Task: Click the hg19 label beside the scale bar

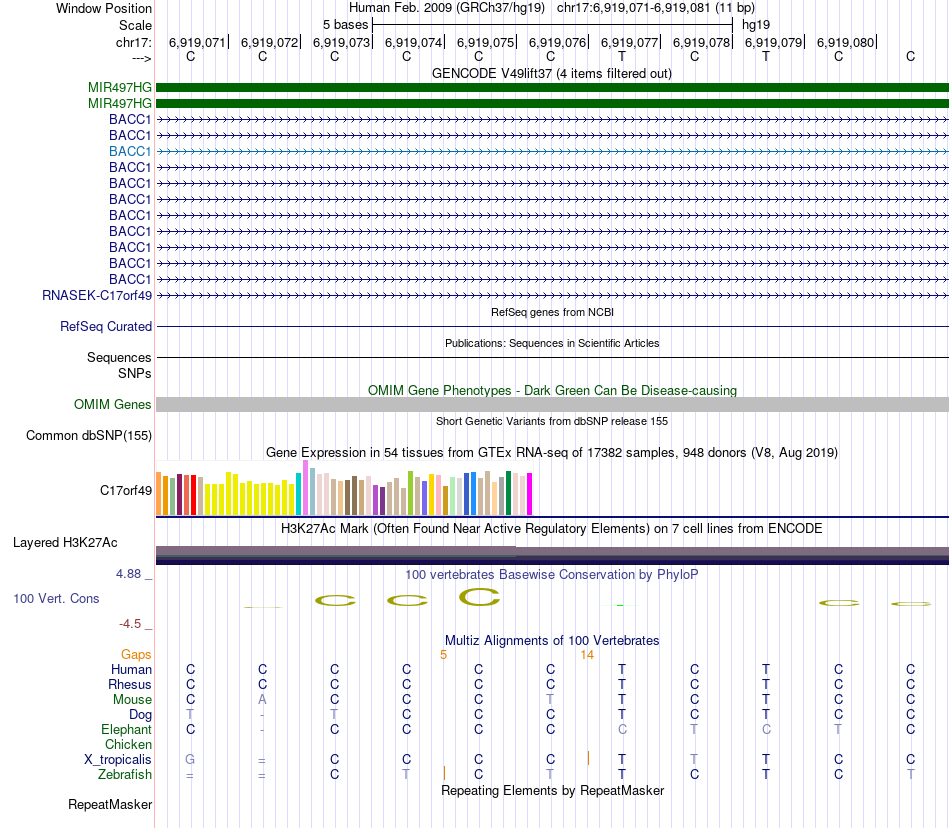Action: pyautogui.click(x=756, y=25)
